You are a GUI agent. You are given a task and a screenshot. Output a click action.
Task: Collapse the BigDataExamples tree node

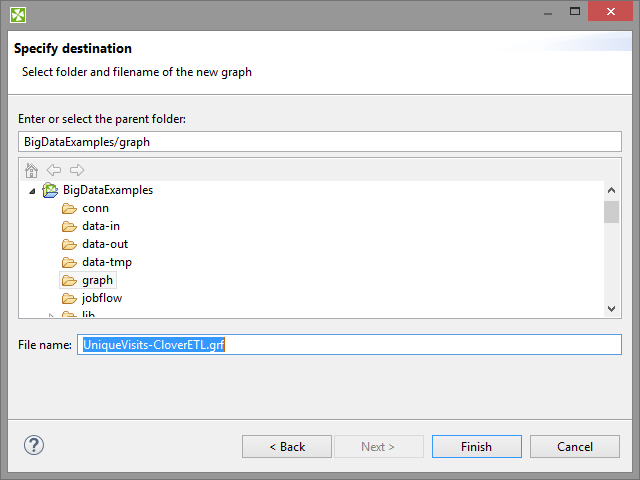pos(33,190)
